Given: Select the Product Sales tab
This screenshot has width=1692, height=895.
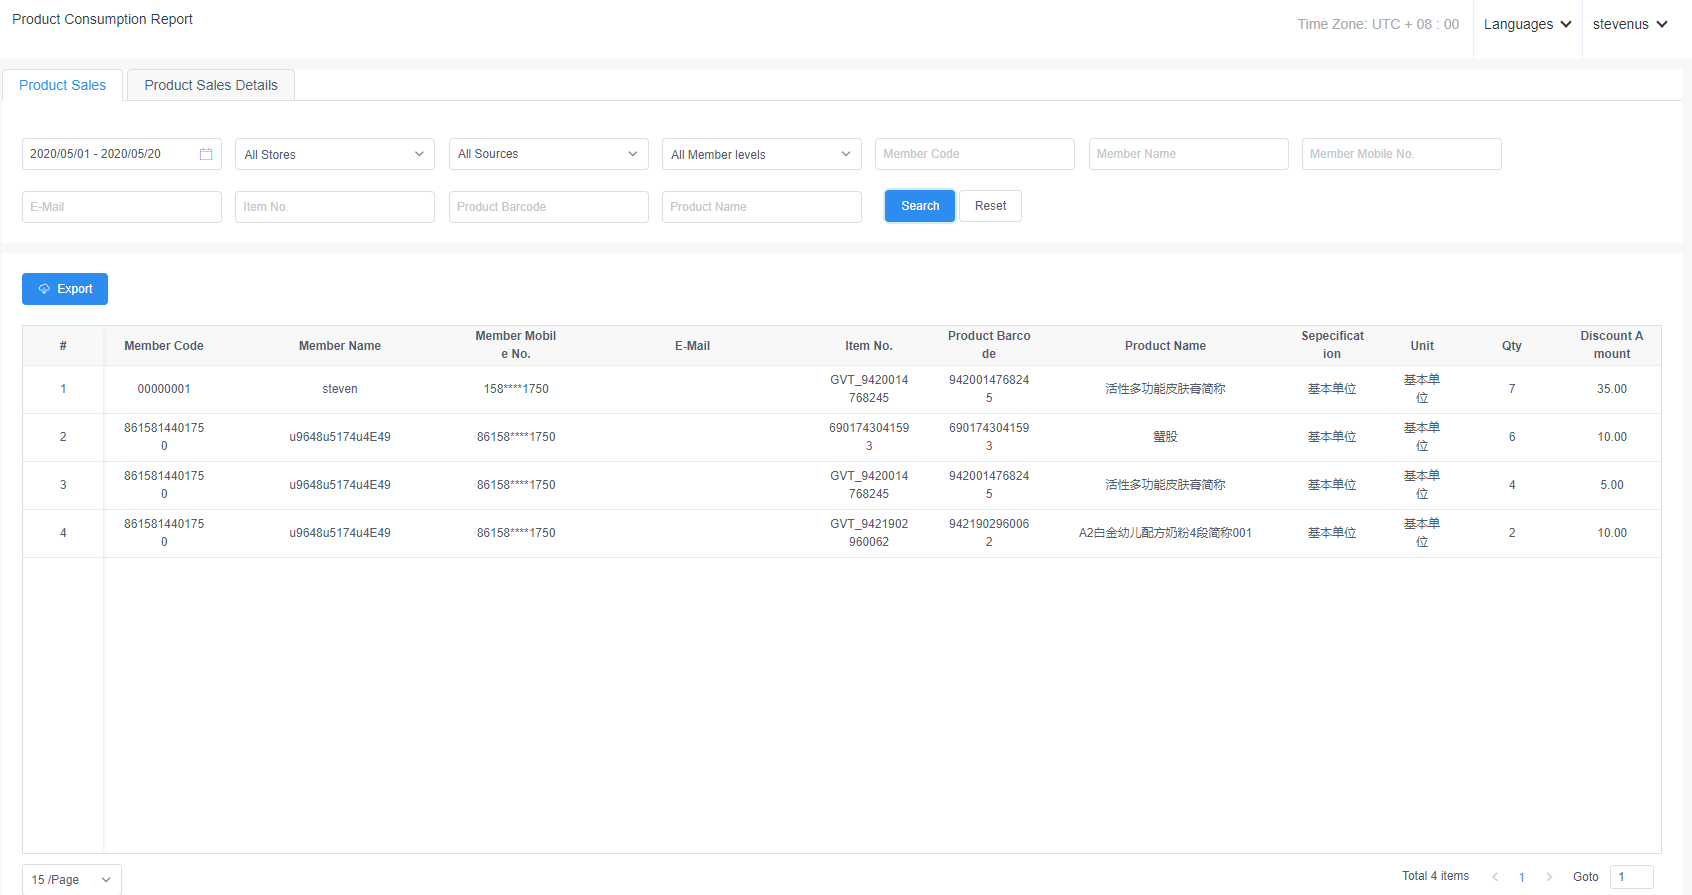Looking at the screenshot, I should pyautogui.click(x=62, y=85).
